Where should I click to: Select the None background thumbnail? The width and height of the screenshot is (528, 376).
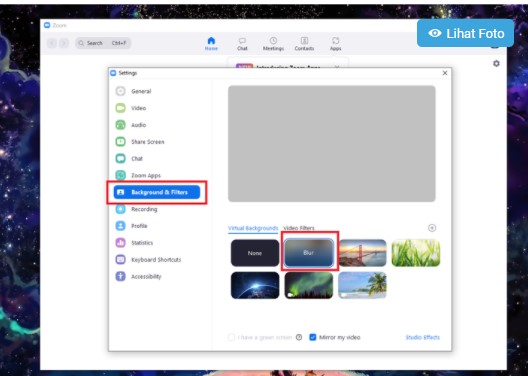click(255, 253)
